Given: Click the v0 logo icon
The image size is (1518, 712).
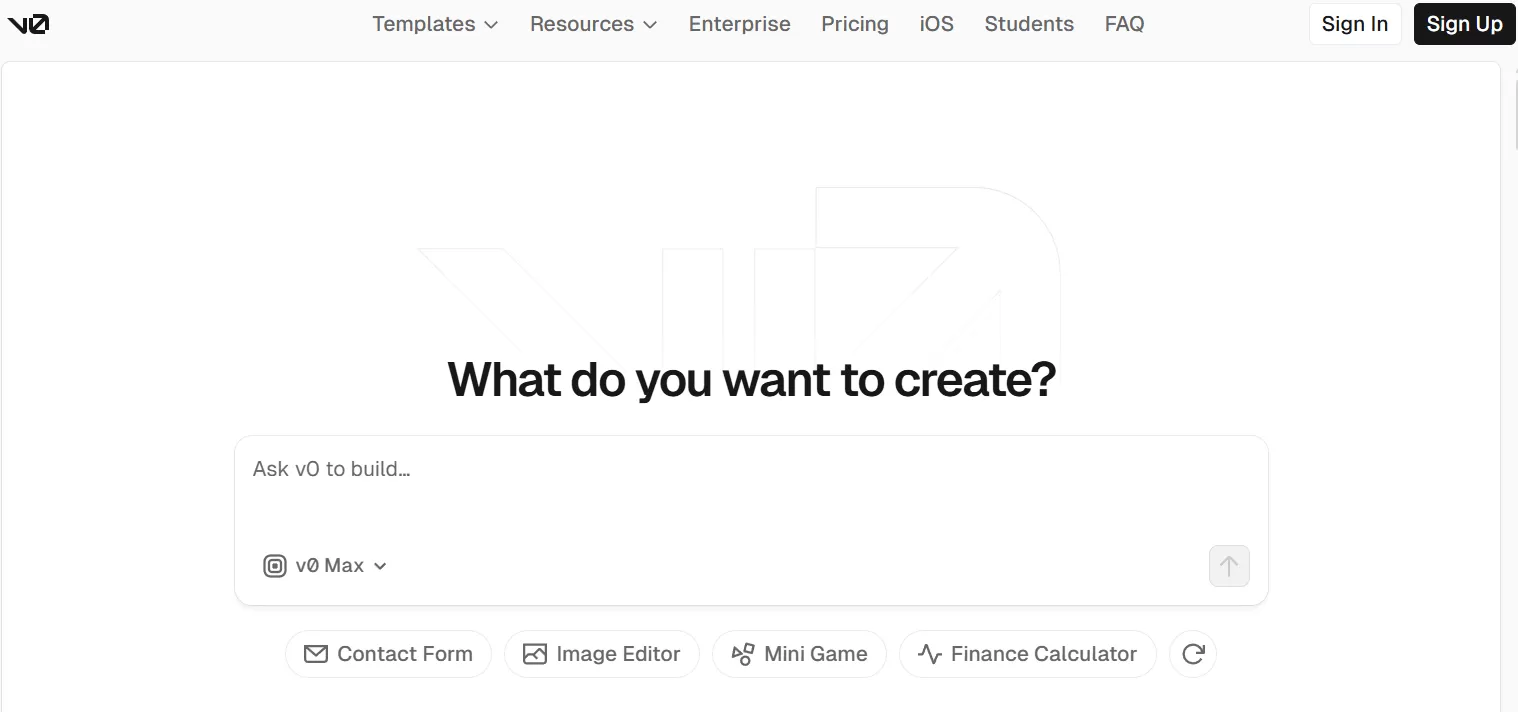Looking at the screenshot, I should click(28, 24).
